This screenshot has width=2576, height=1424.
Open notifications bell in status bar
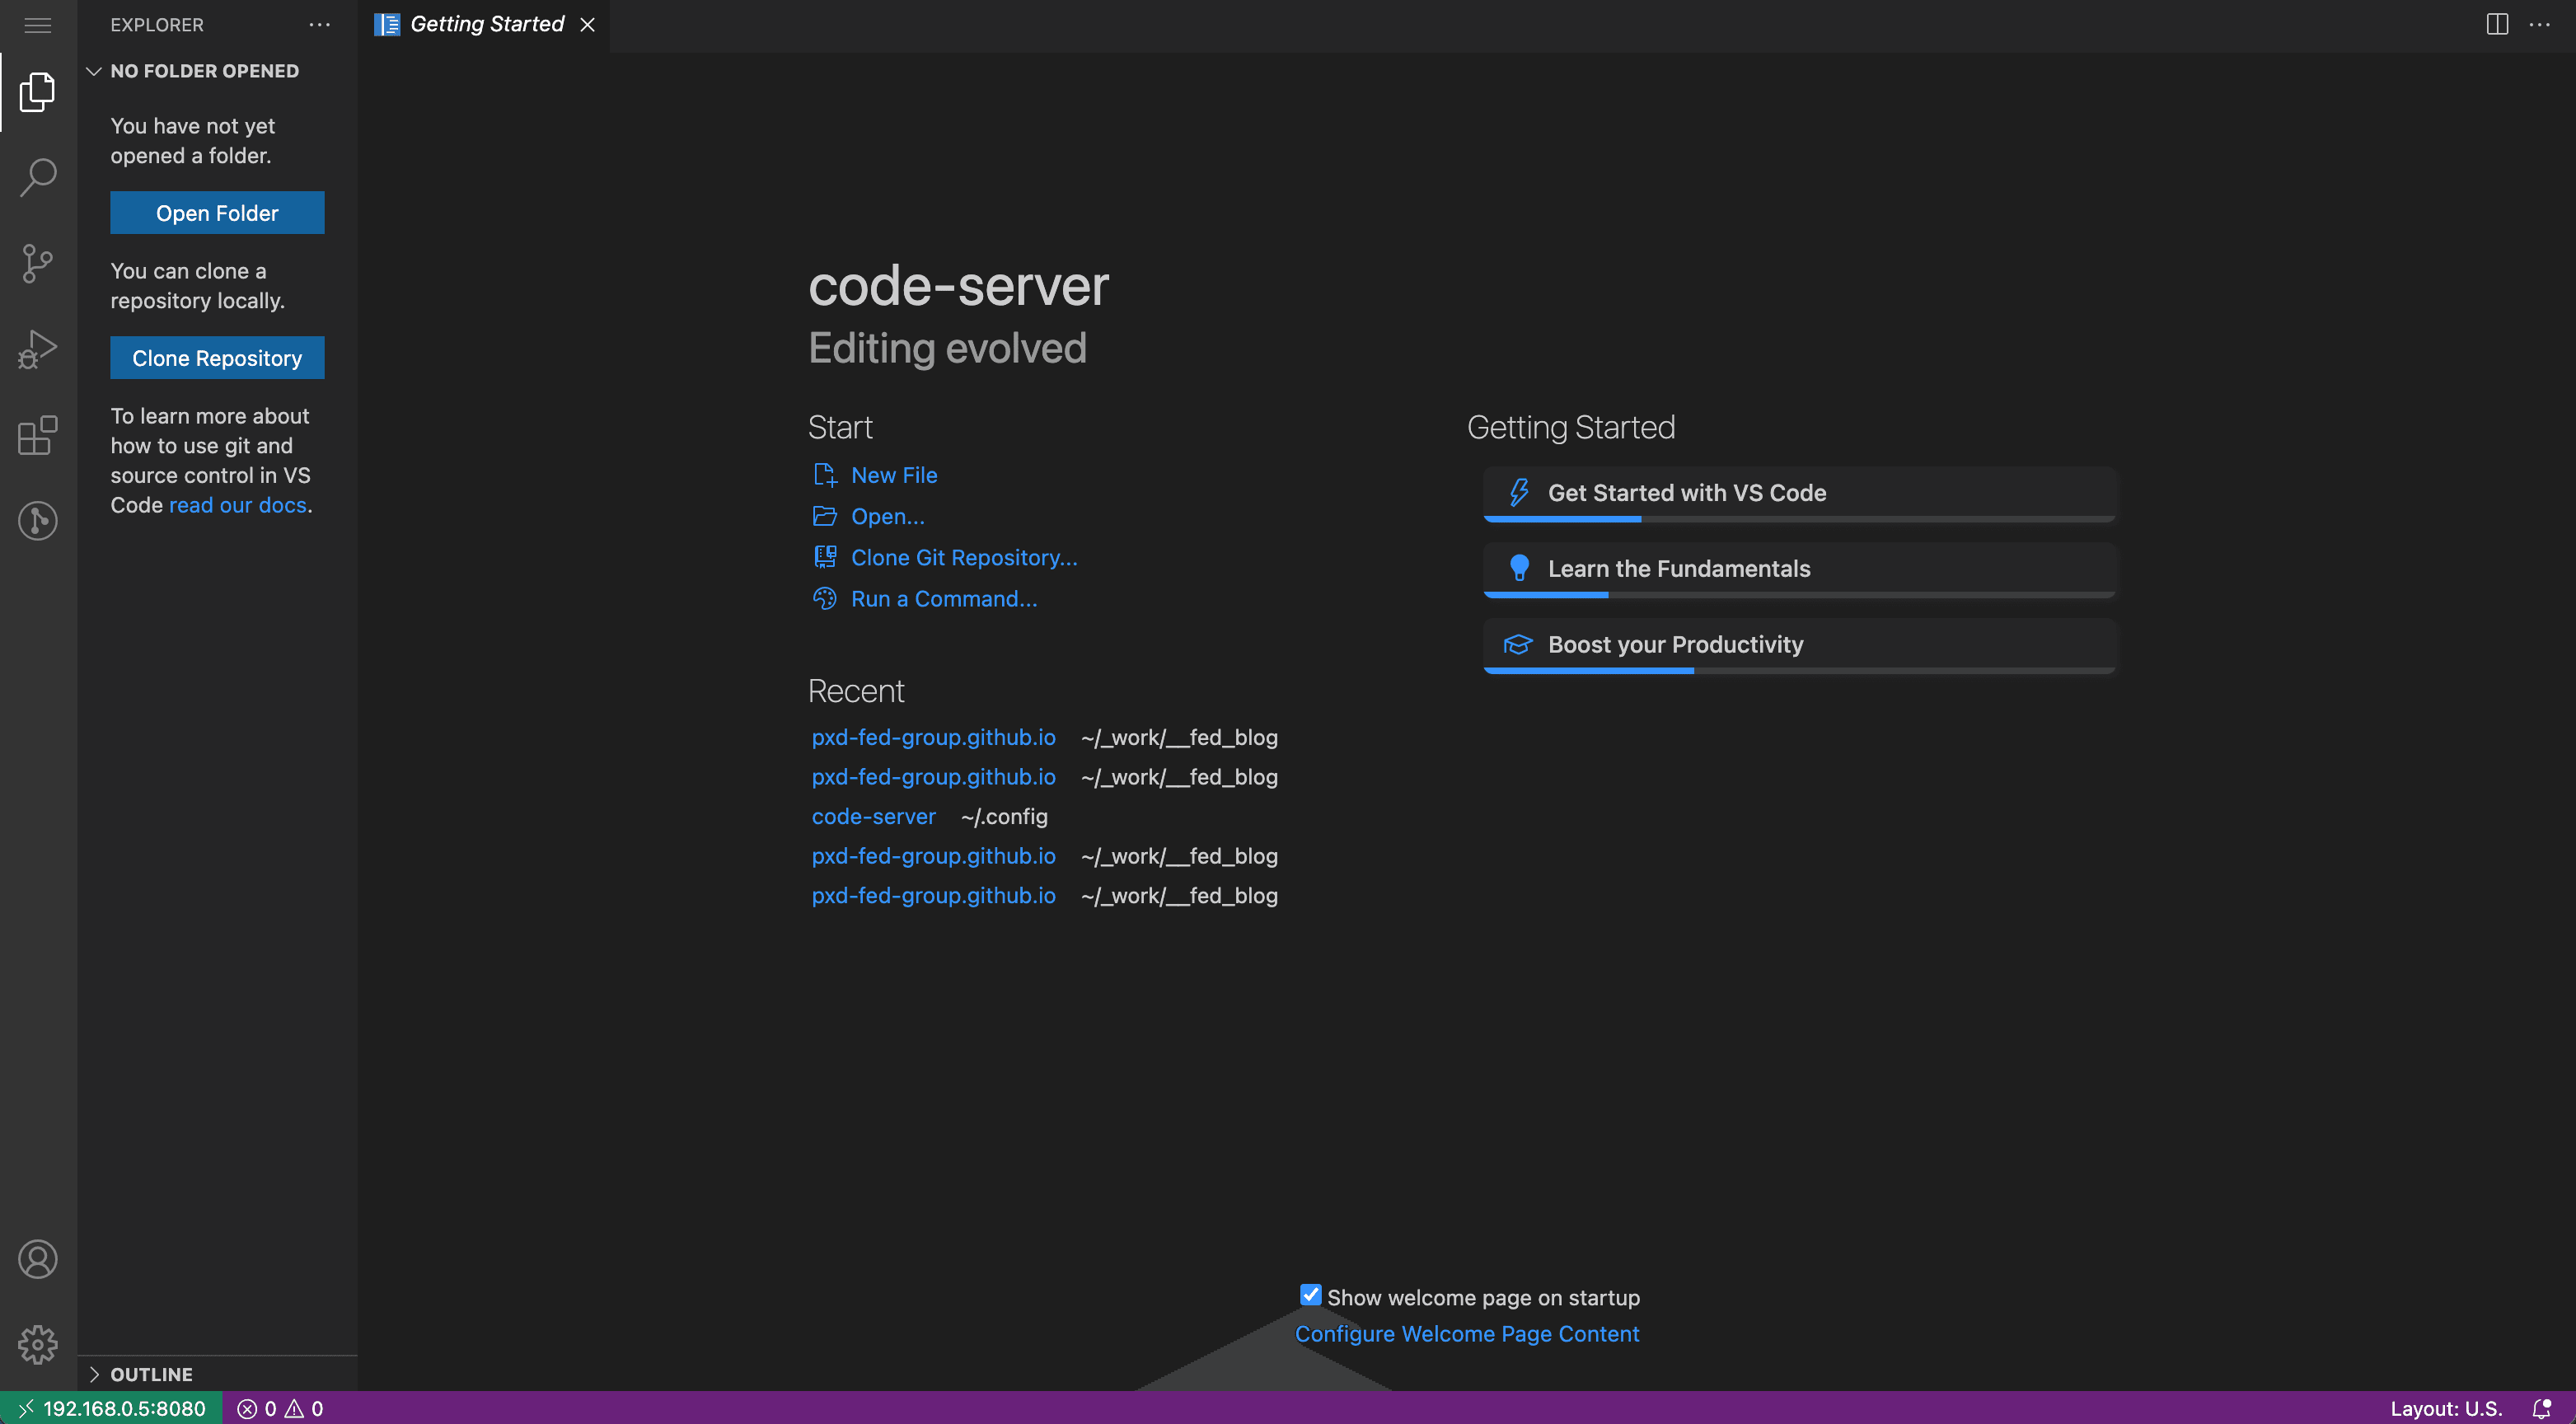(2542, 1408)
